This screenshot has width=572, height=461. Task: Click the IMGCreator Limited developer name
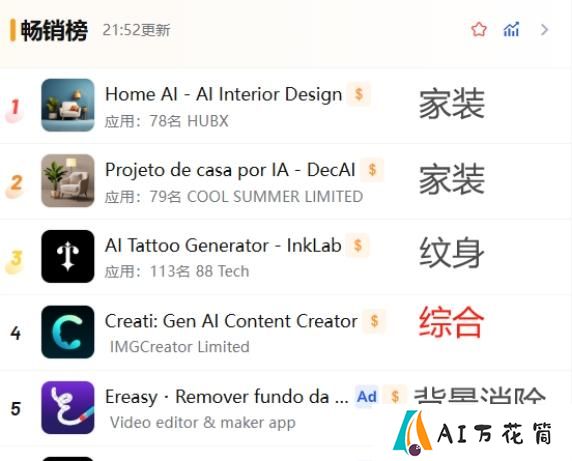[x=180, y=347]
